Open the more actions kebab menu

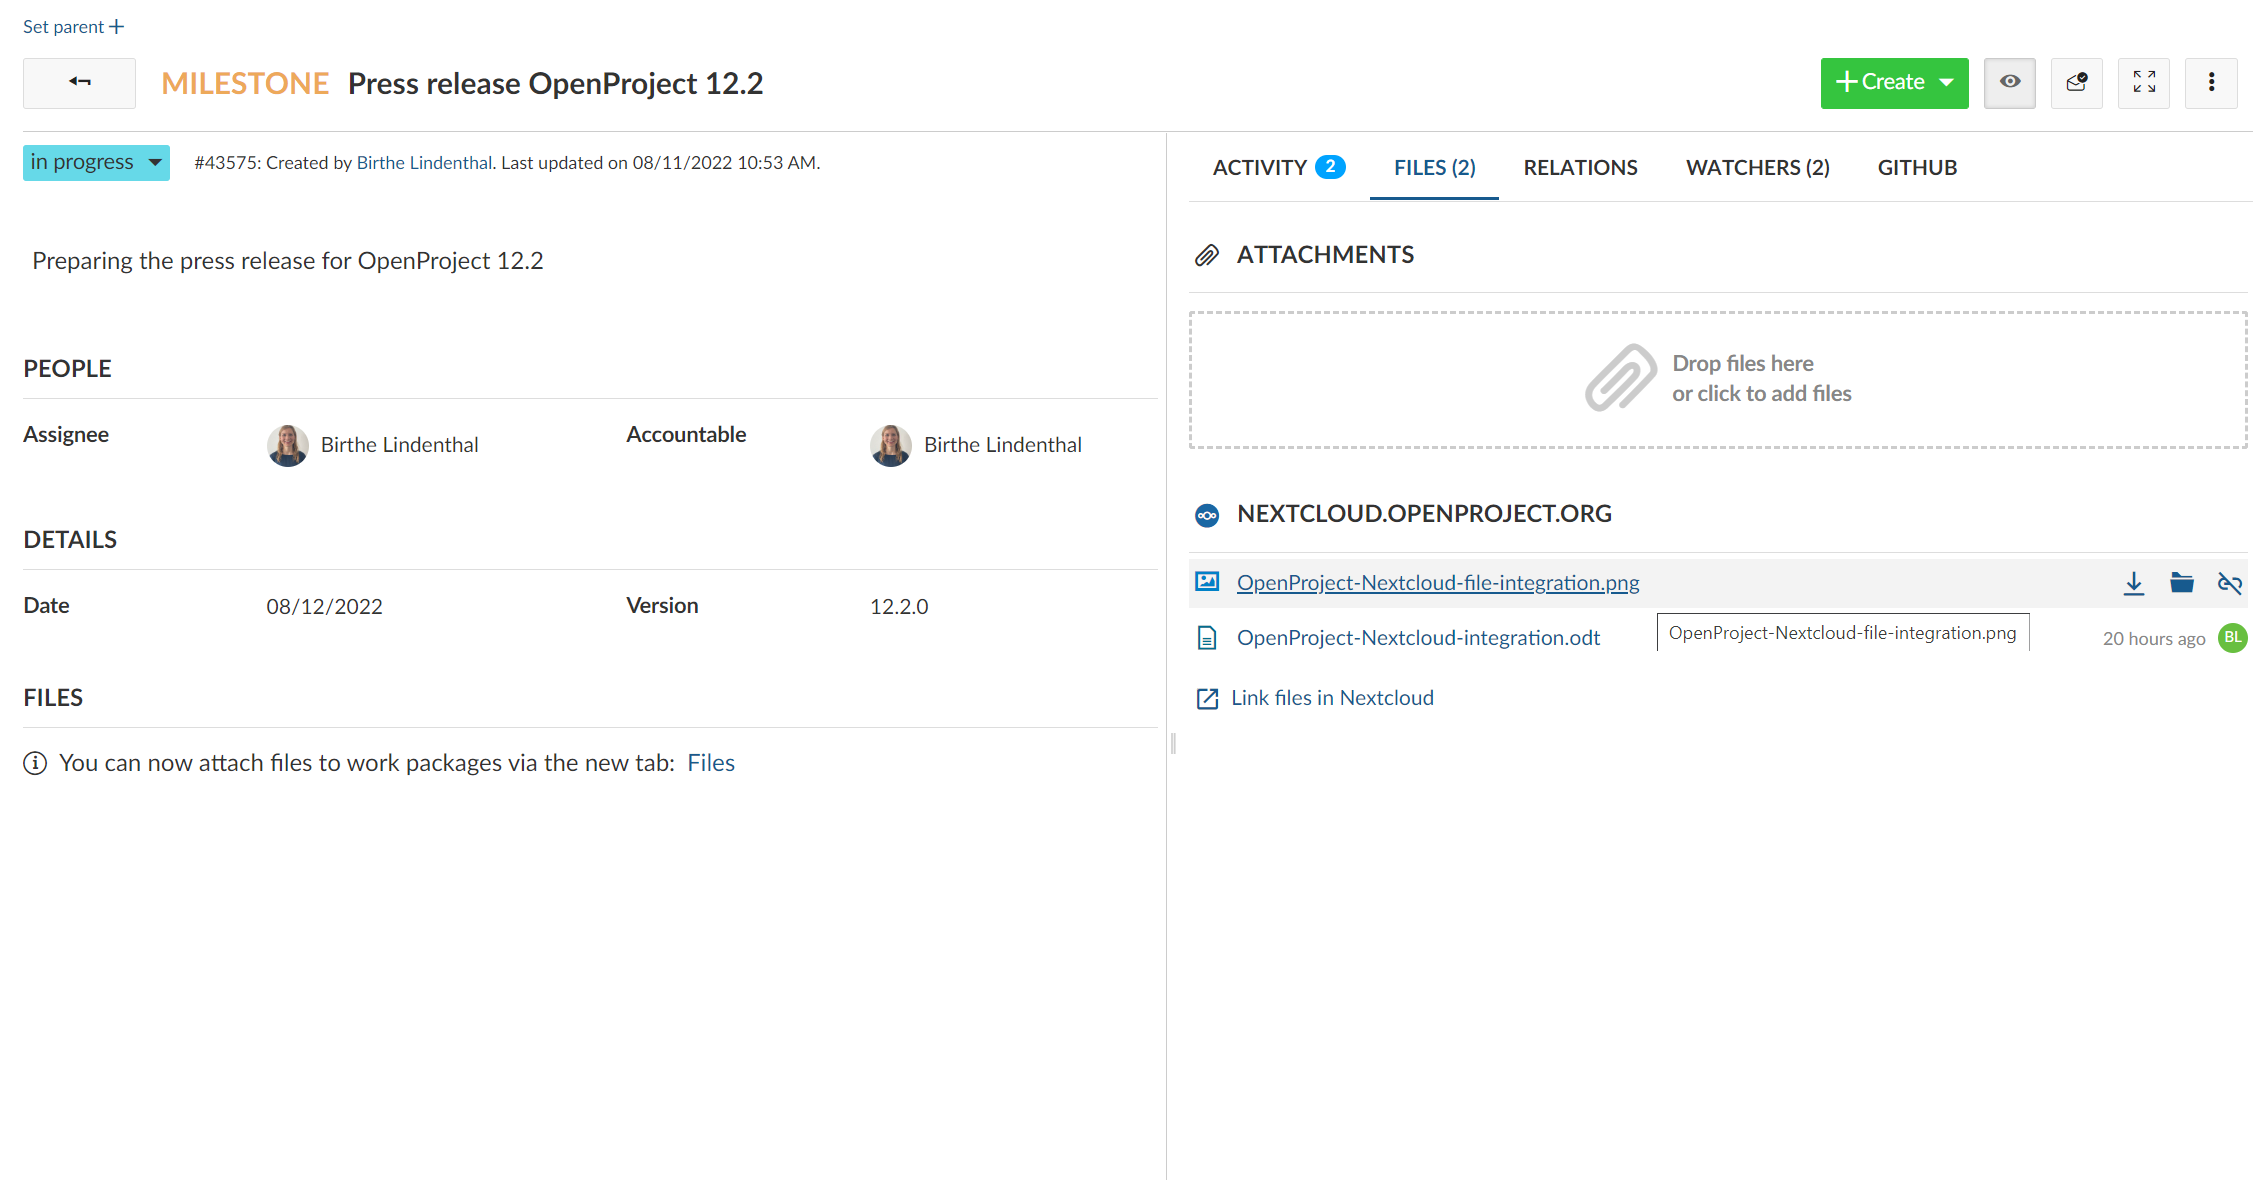tap(2211, 83)
